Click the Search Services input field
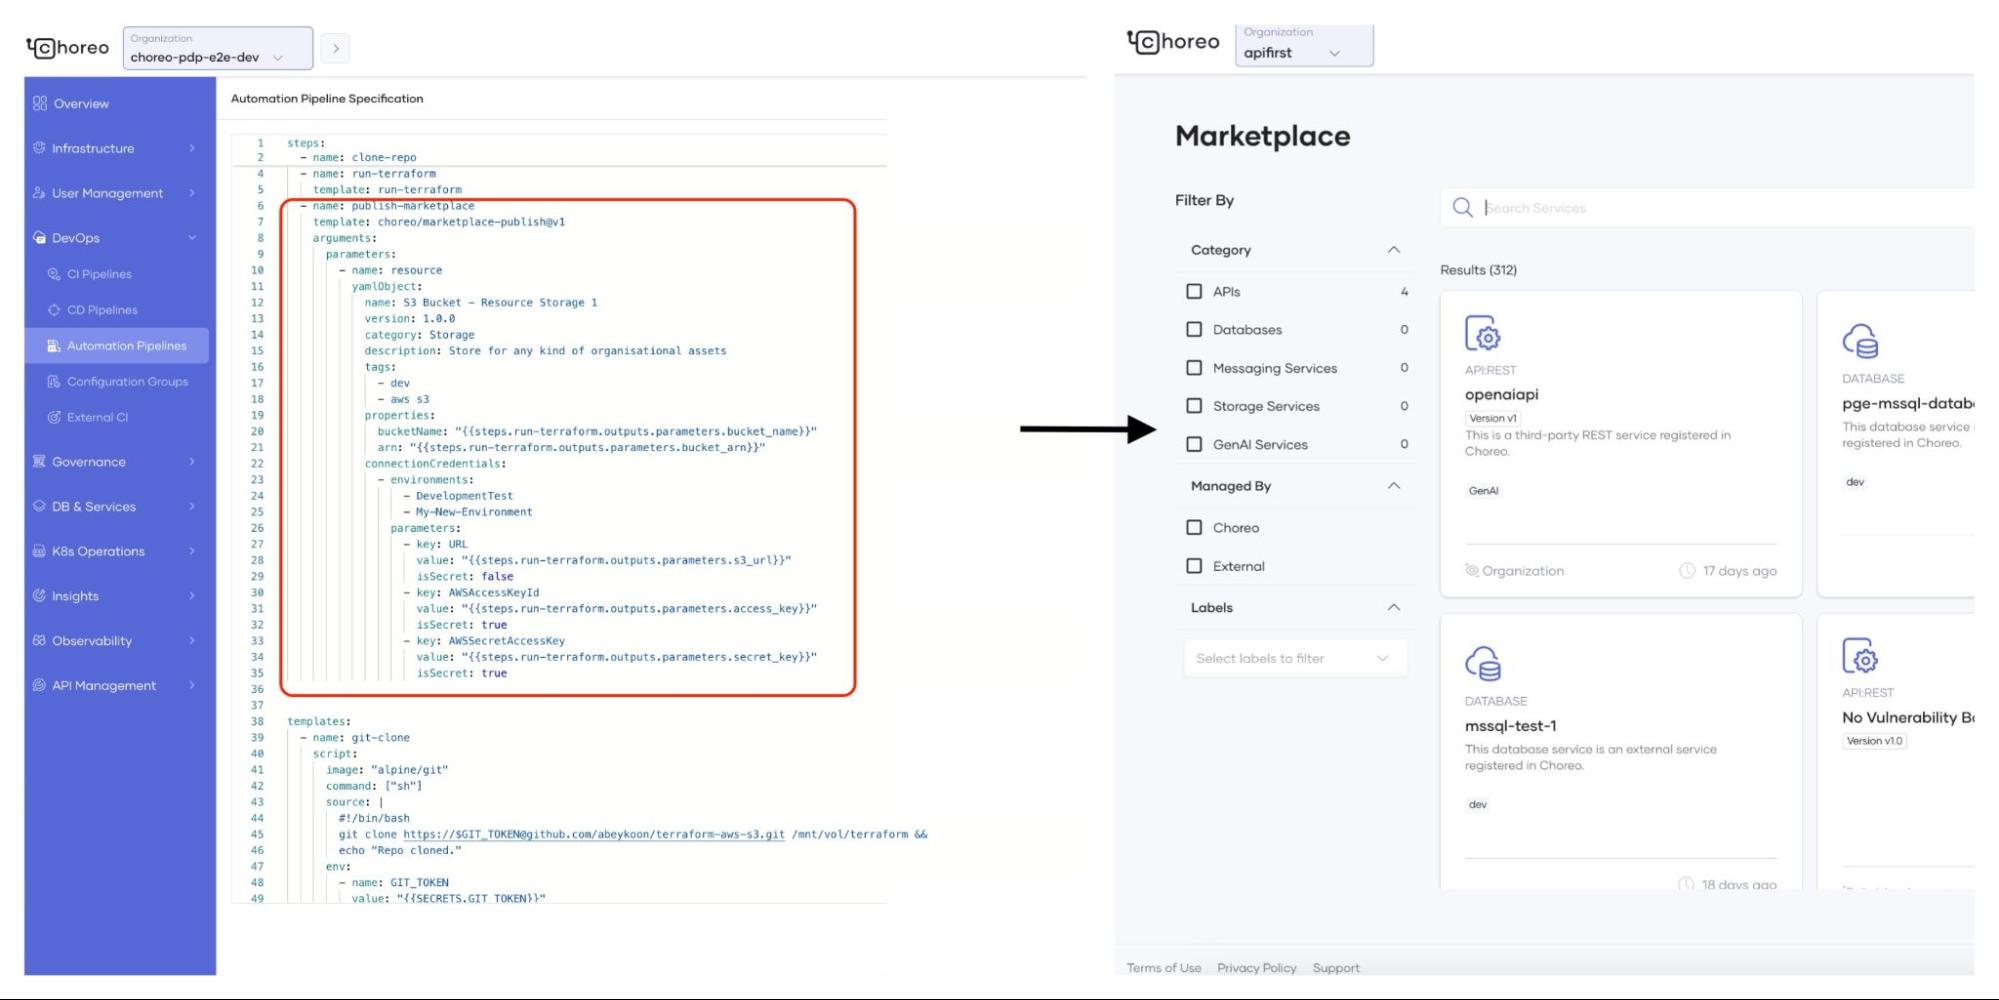The image size is (1999, 1000). 1600,208
